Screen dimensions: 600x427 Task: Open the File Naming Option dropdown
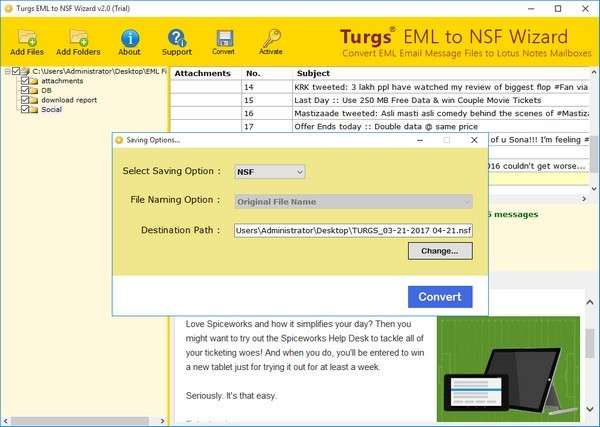tap(353, 202)
